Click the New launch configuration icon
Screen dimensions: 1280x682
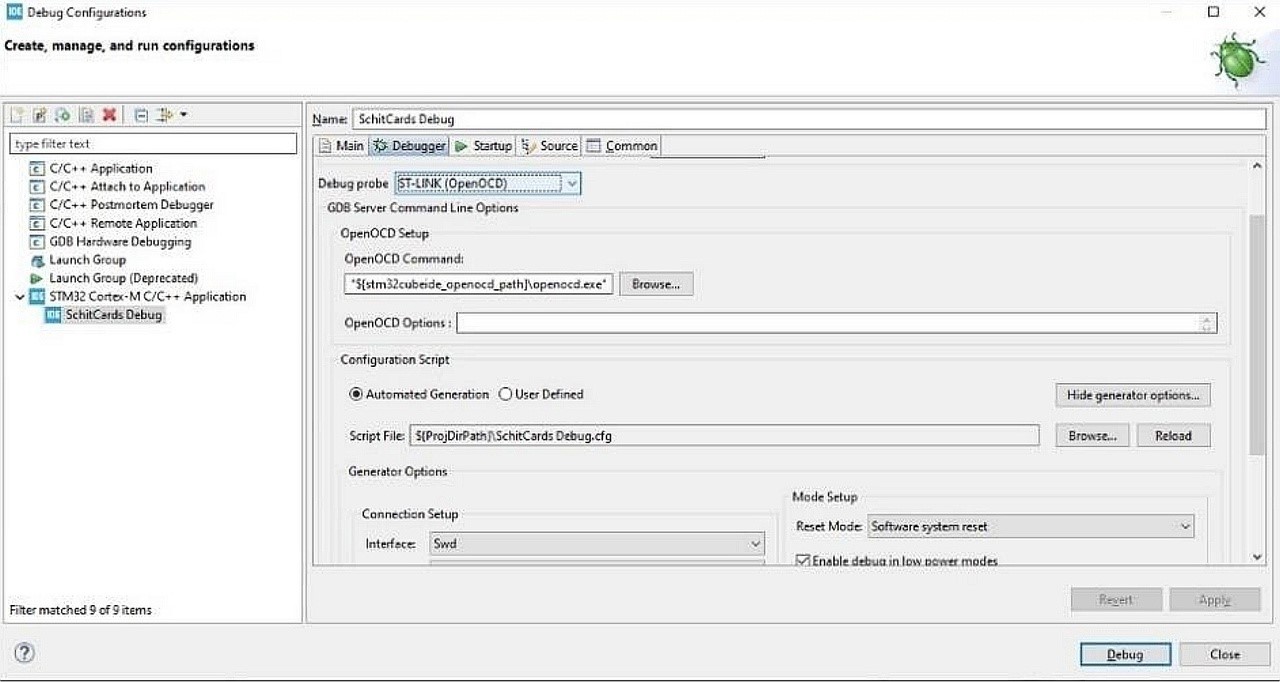(17, 115)
